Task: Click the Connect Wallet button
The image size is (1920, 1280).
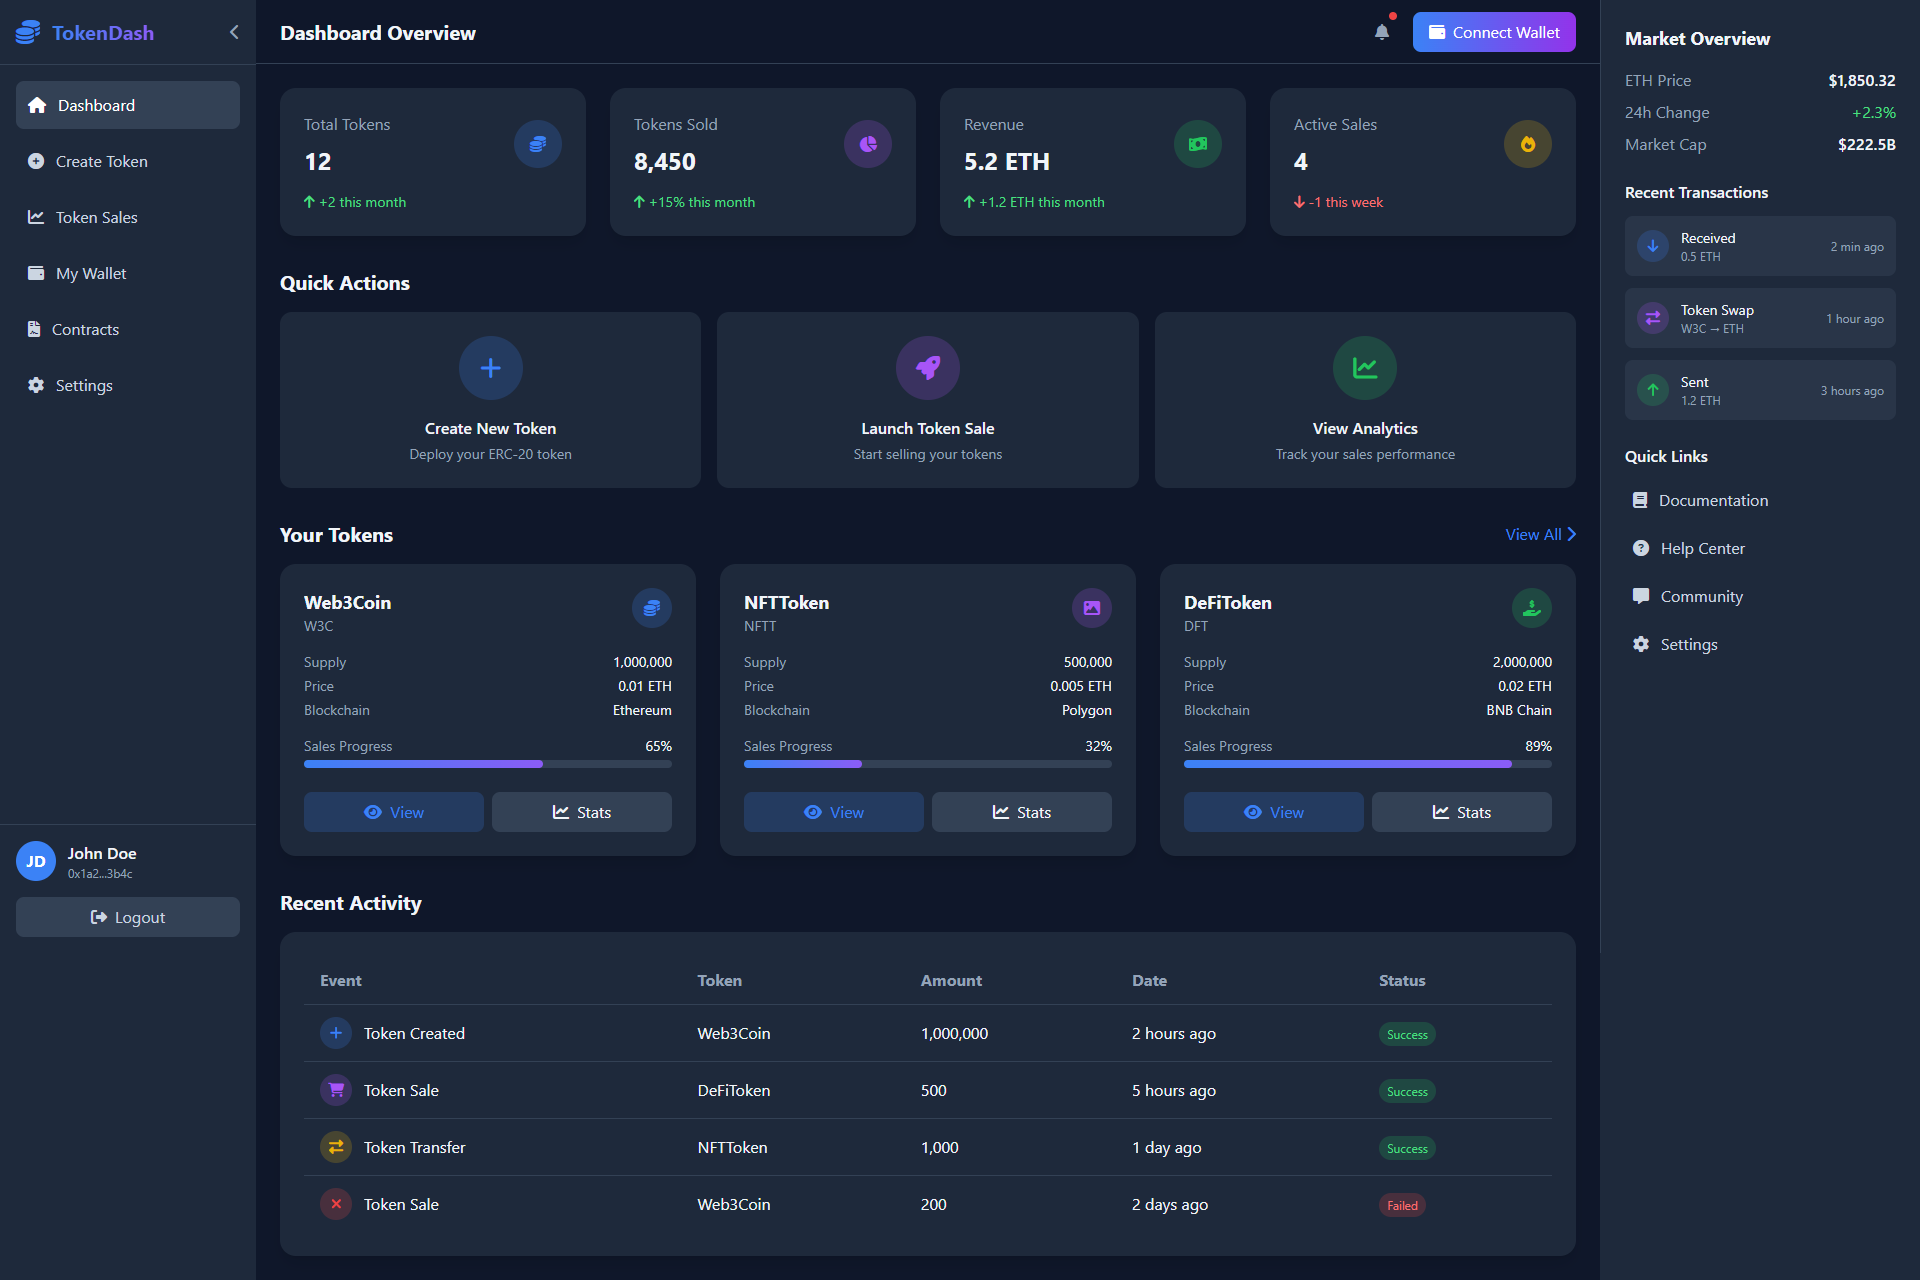Action: pos(1493,31)
